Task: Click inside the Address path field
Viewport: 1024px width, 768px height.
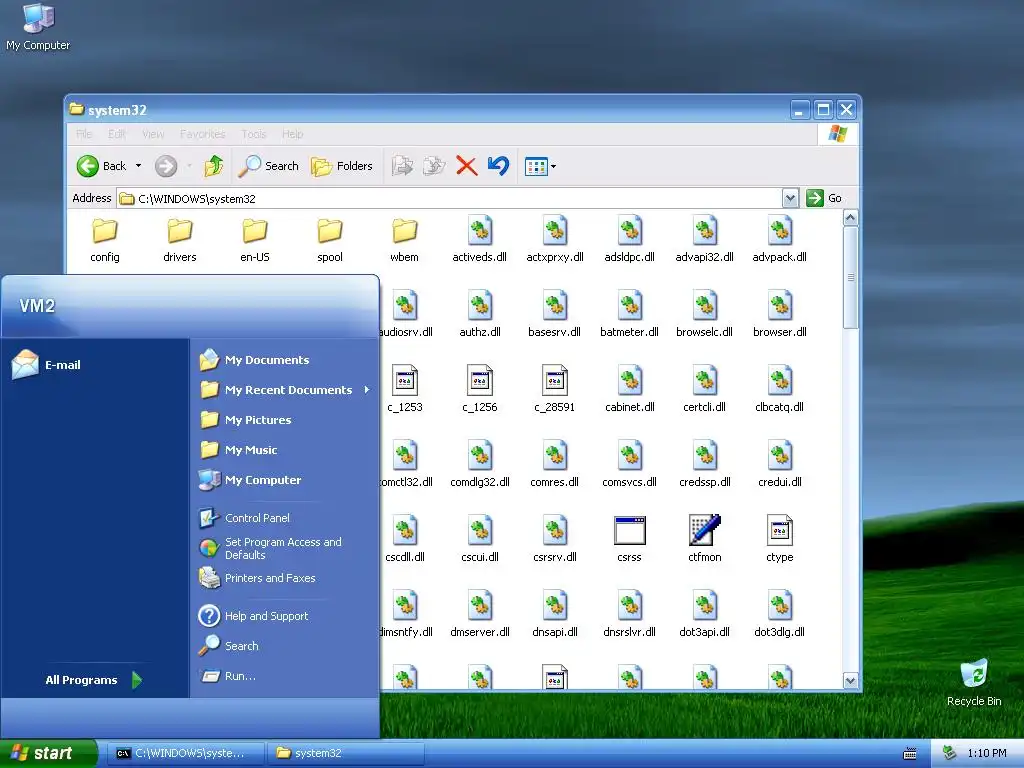Action: [x=449, y=198]
